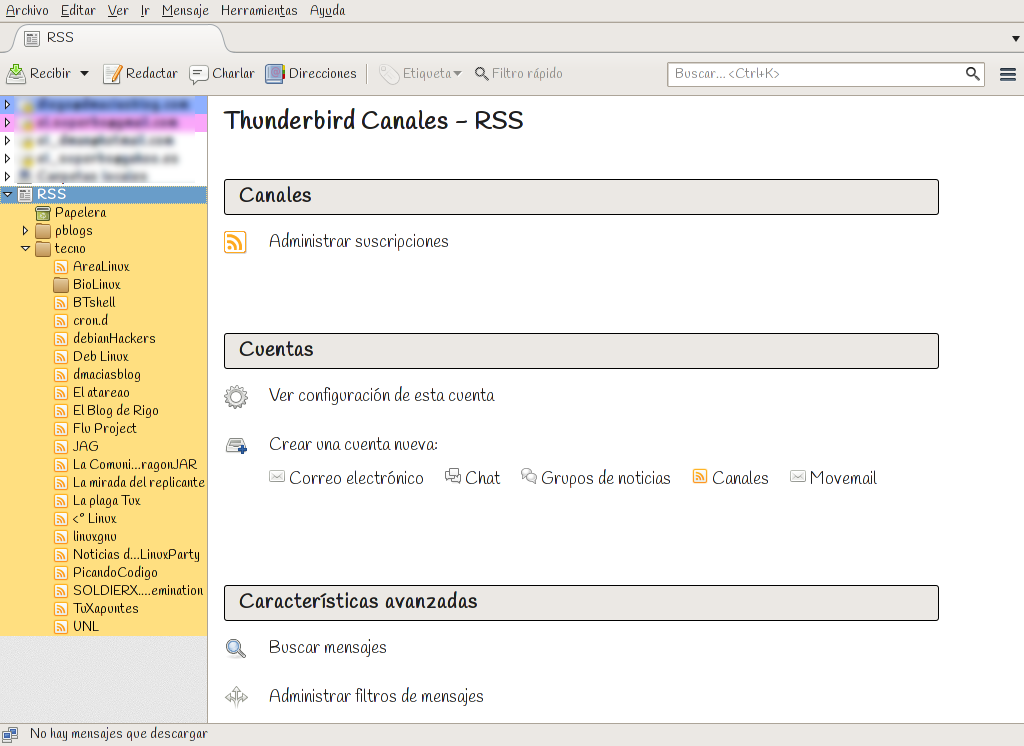Screen dimensions: 1024x746
Task: Select the Deb Linux feed
Action: (x=101, y=357)
